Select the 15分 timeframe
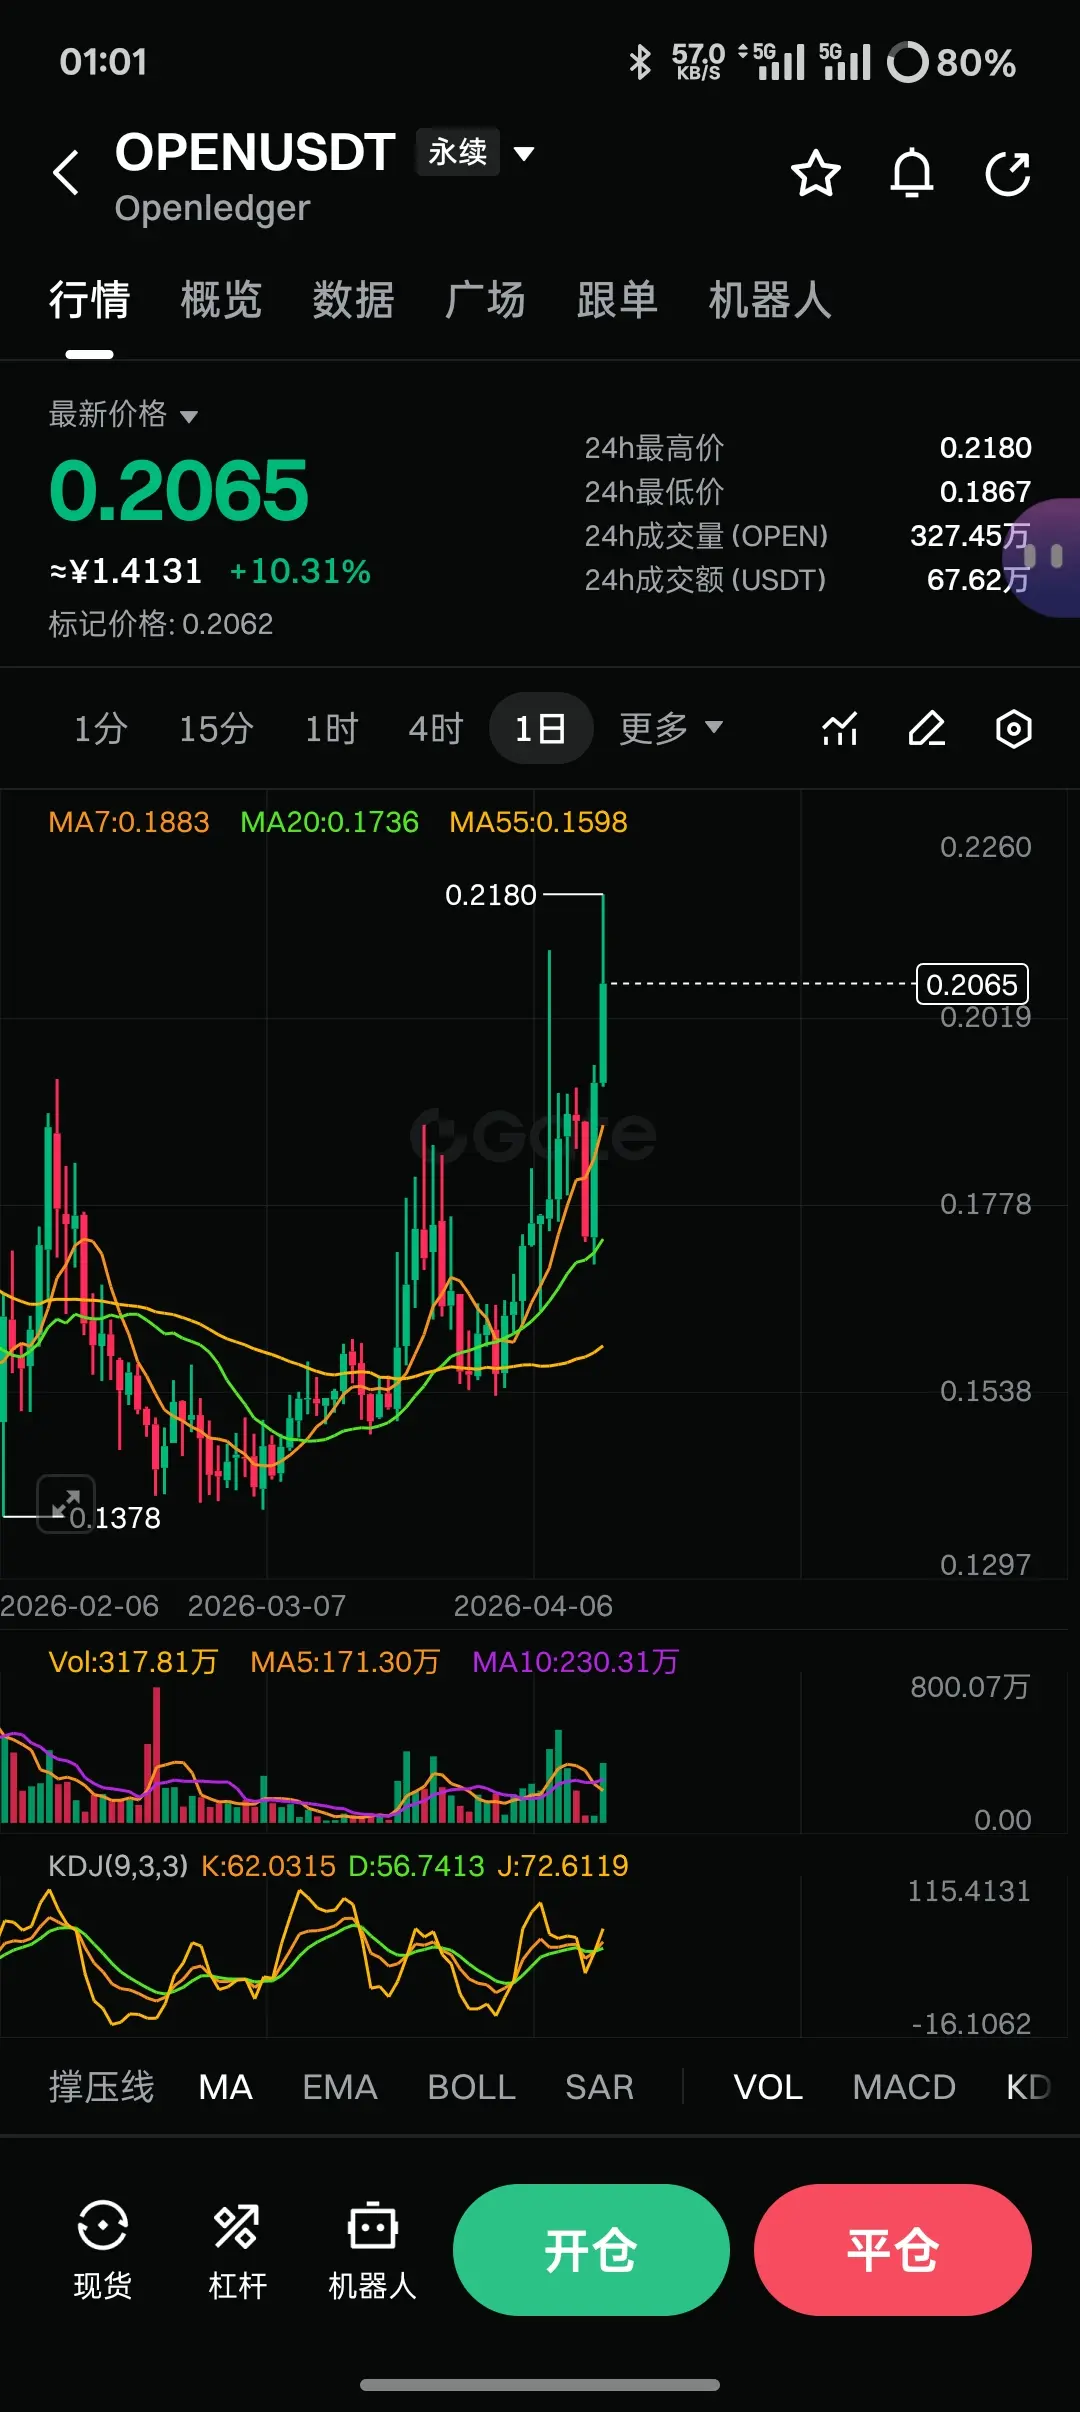The image size is (1080, 2412). [216, 728]
